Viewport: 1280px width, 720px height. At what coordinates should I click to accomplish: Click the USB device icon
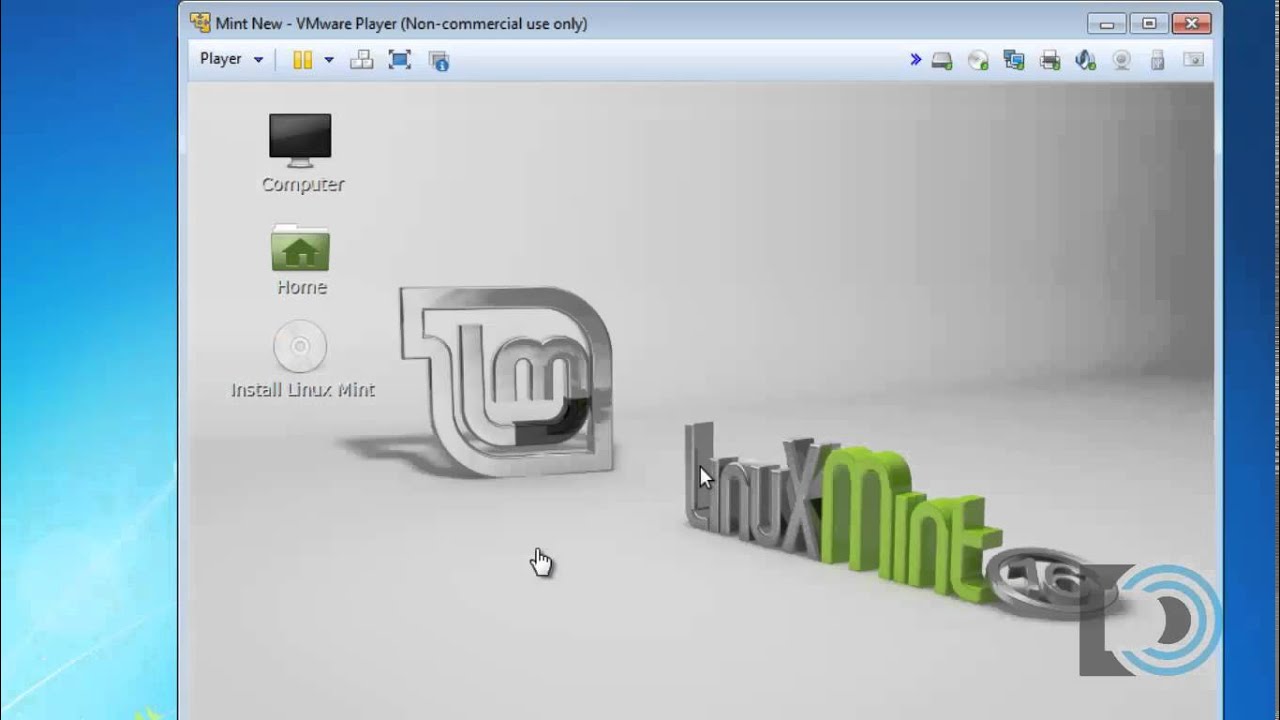[1158, 61]
